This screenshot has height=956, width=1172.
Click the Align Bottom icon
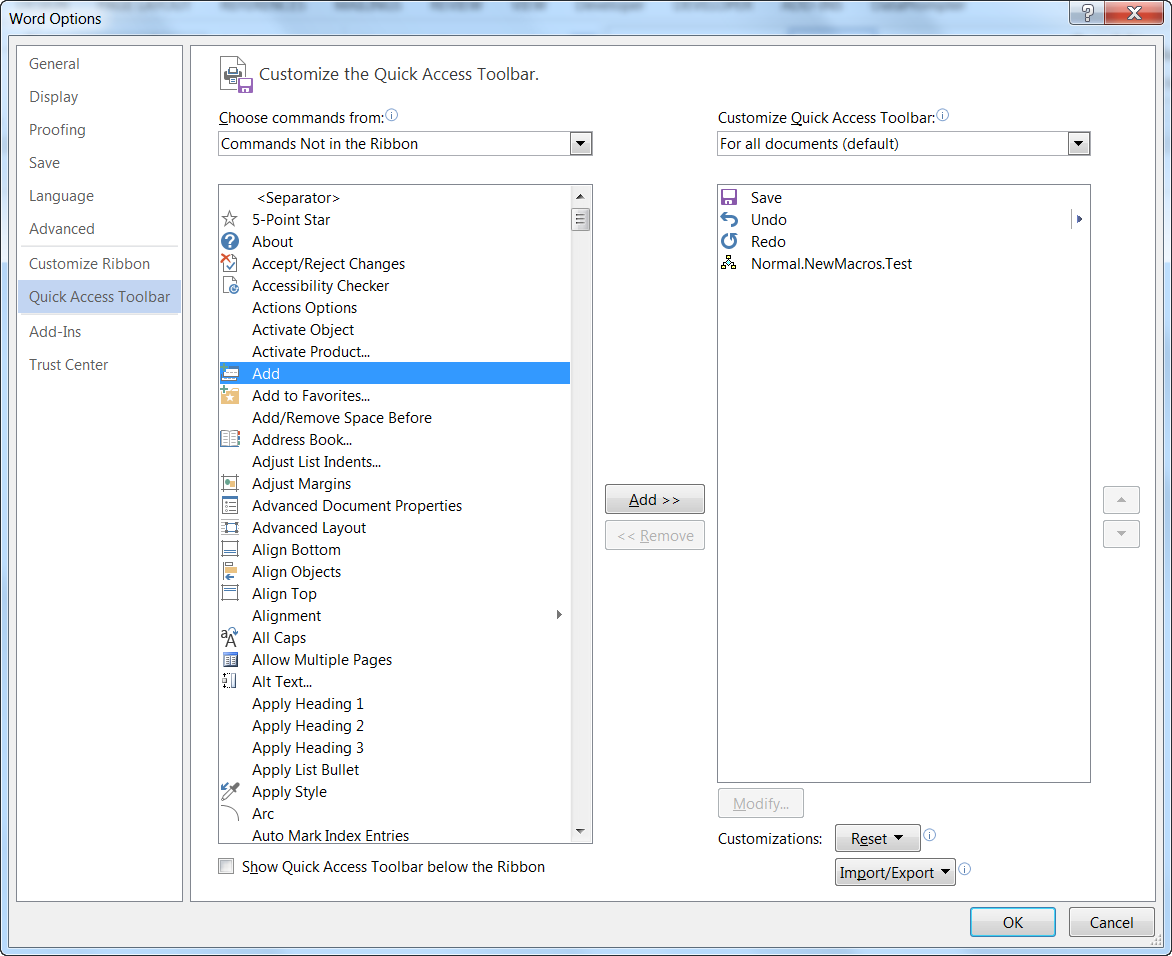pyautogui.click(x=229, y=549)
